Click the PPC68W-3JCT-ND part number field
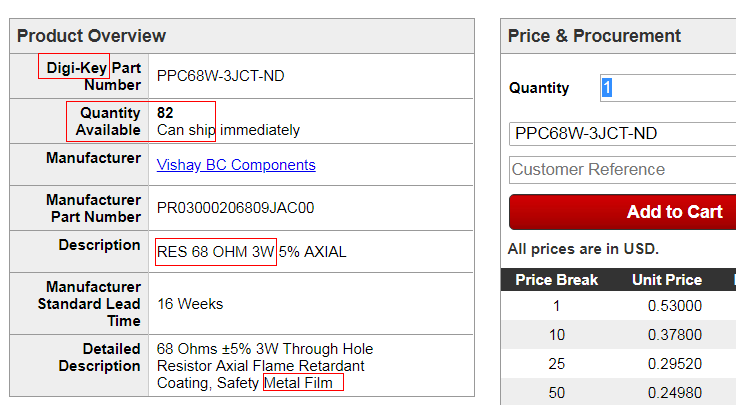Viewport: 736px width, 405px height. coord(622,134)
